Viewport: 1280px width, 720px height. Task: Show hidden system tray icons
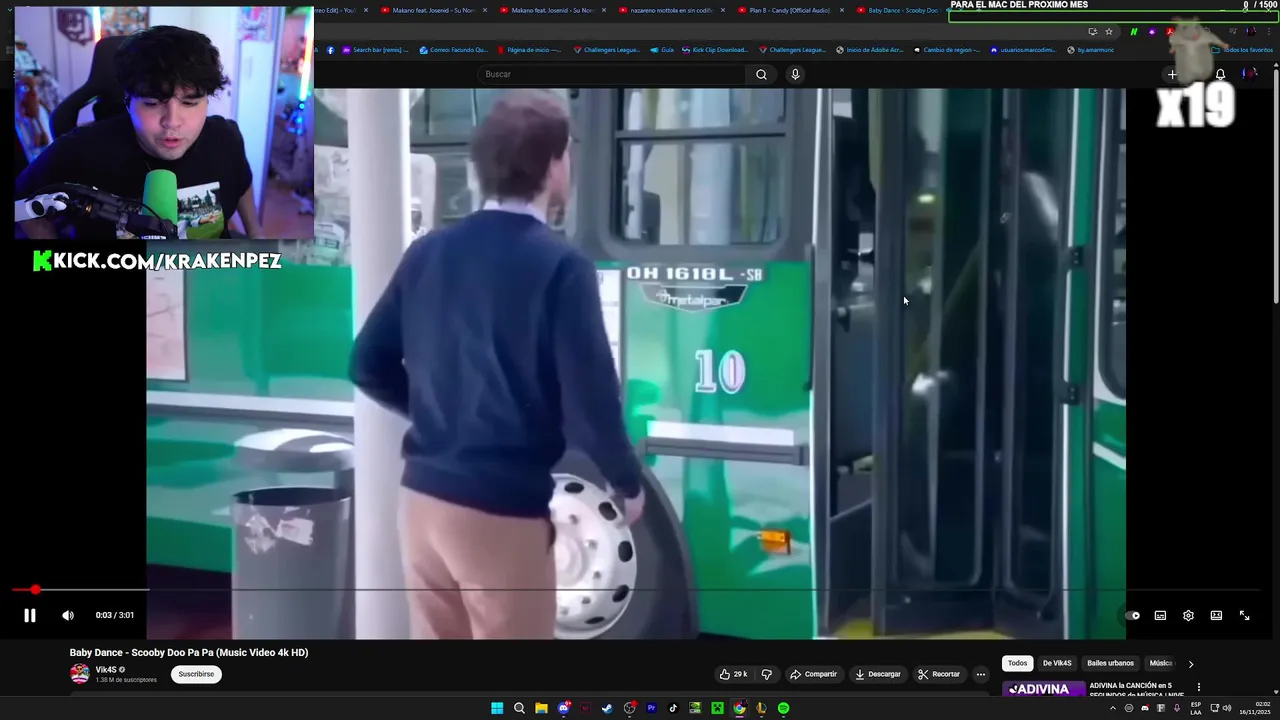tap(1113, 708)
